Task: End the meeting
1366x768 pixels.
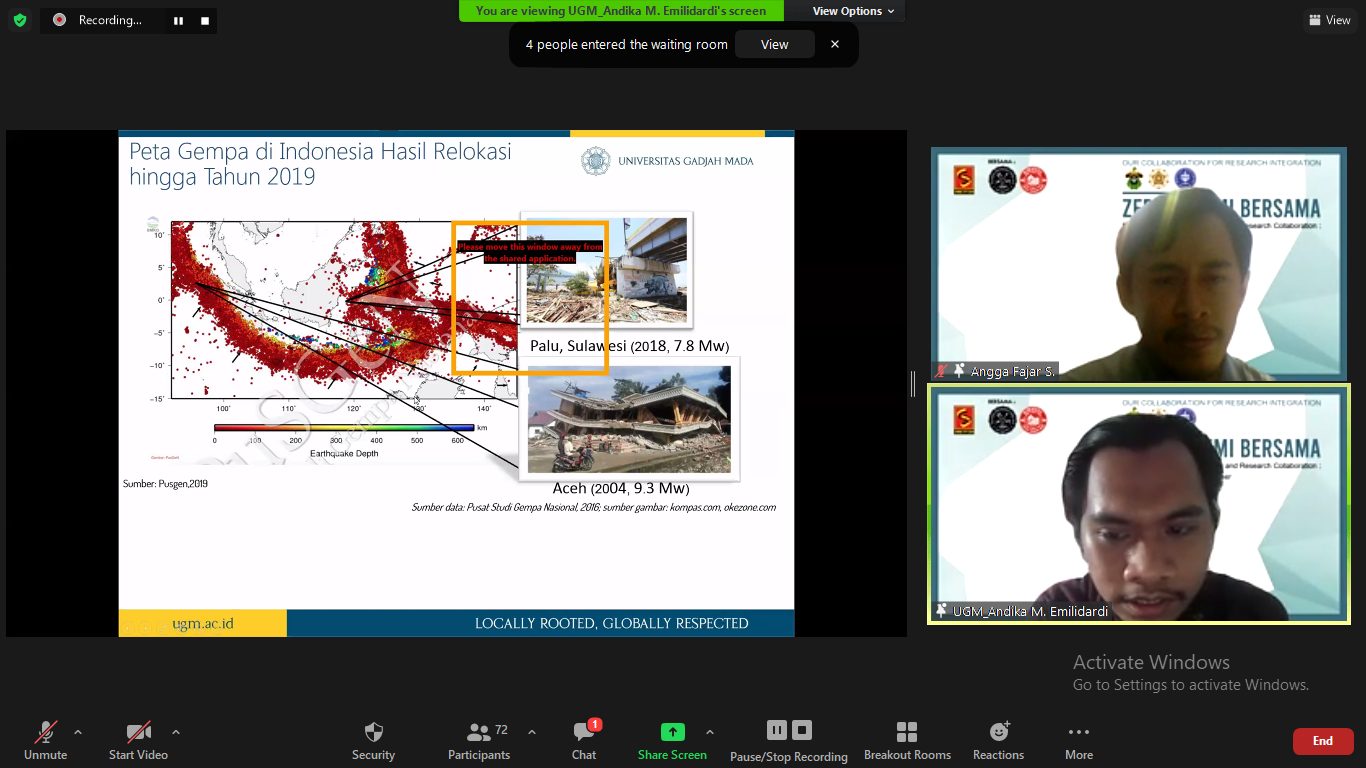Action: [x=1322, y=741]
